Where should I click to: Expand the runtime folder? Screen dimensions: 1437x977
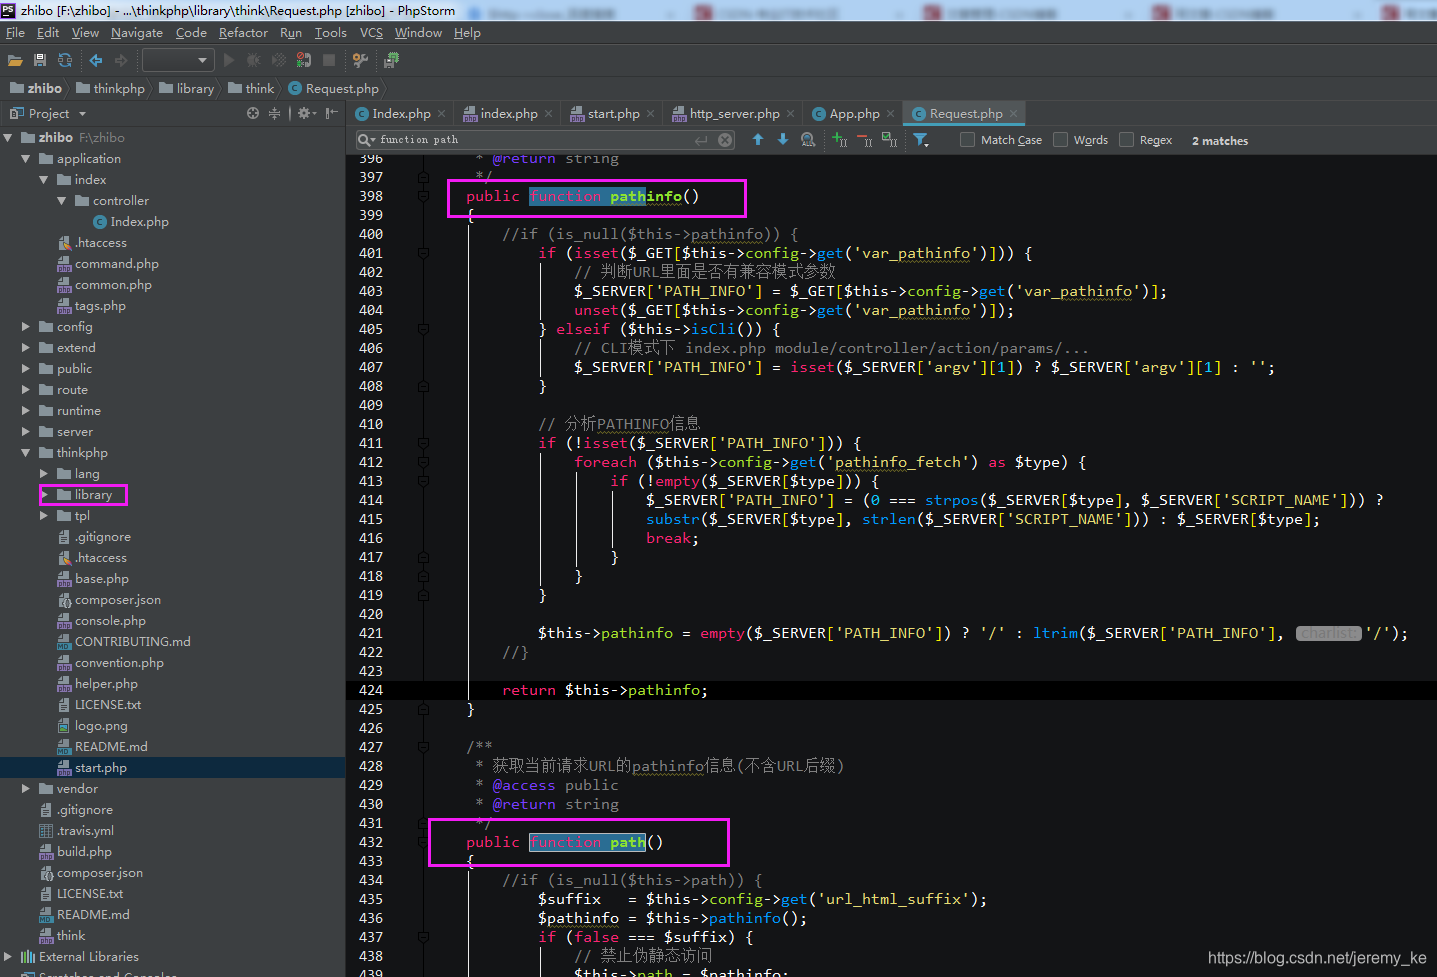pyautogui.click(x=26, y=411)
